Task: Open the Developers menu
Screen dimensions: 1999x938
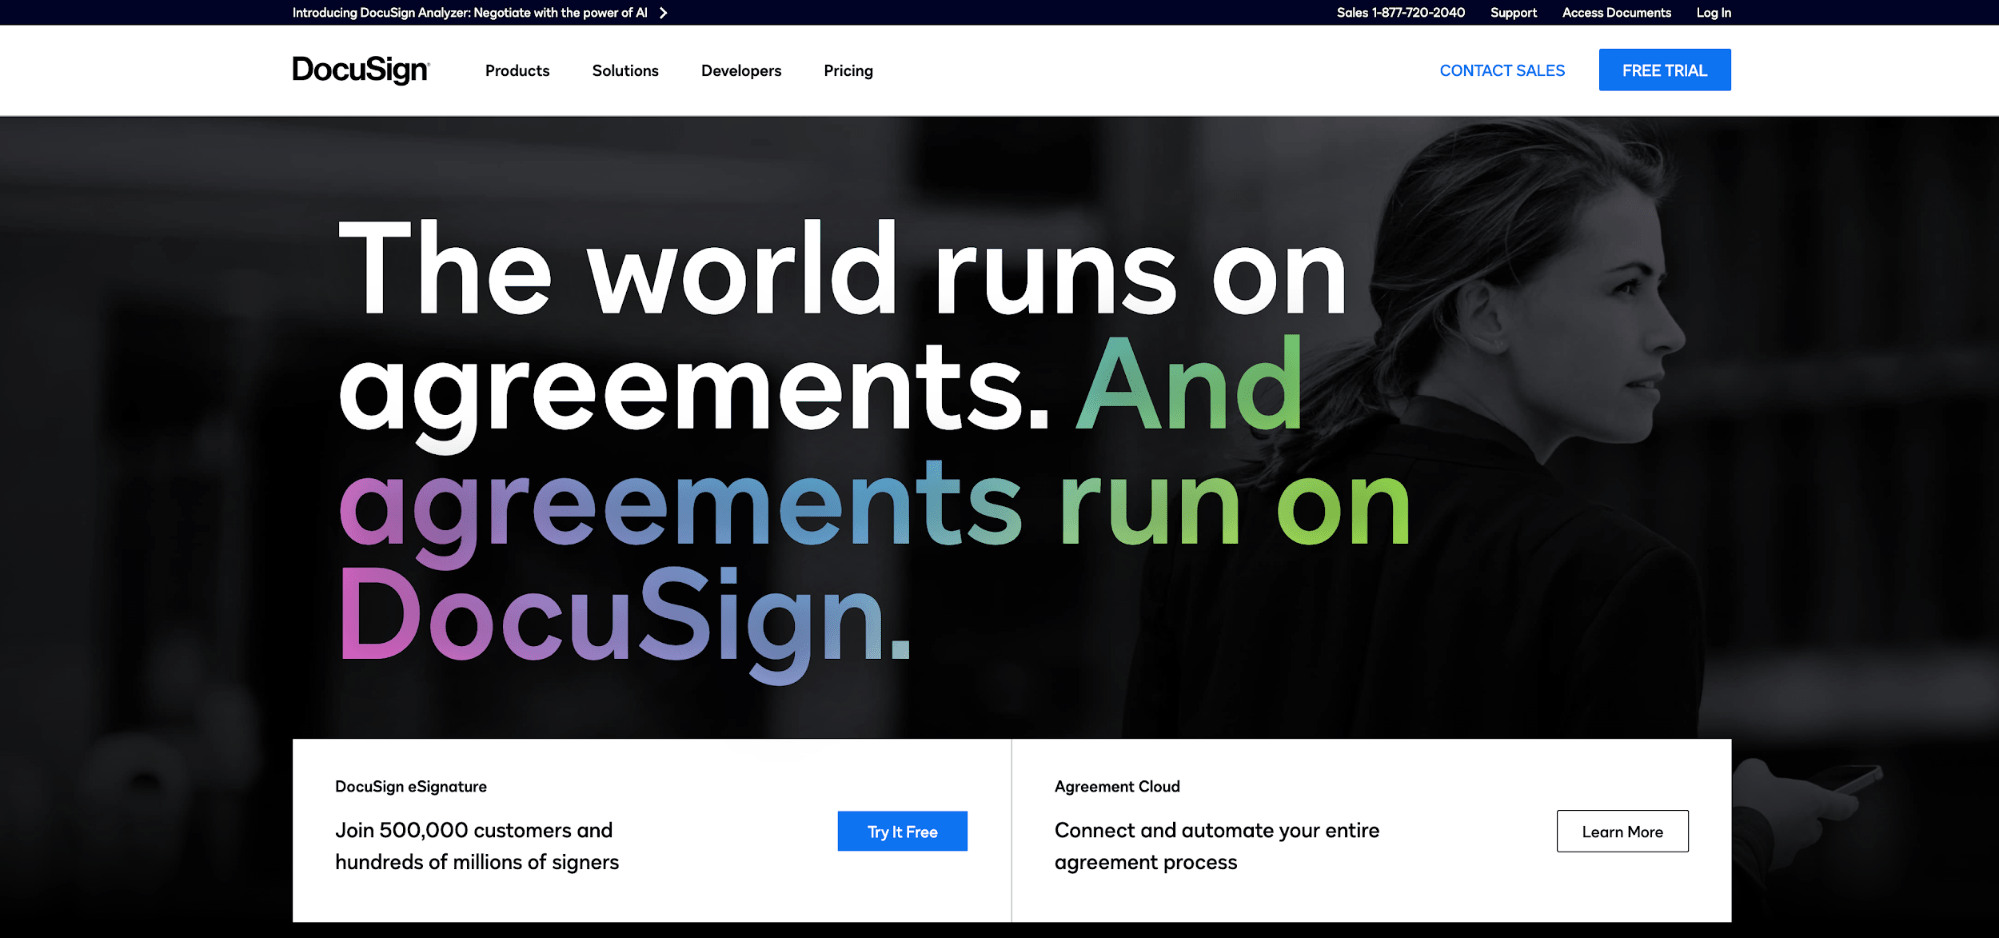Action: click(741, 71)
